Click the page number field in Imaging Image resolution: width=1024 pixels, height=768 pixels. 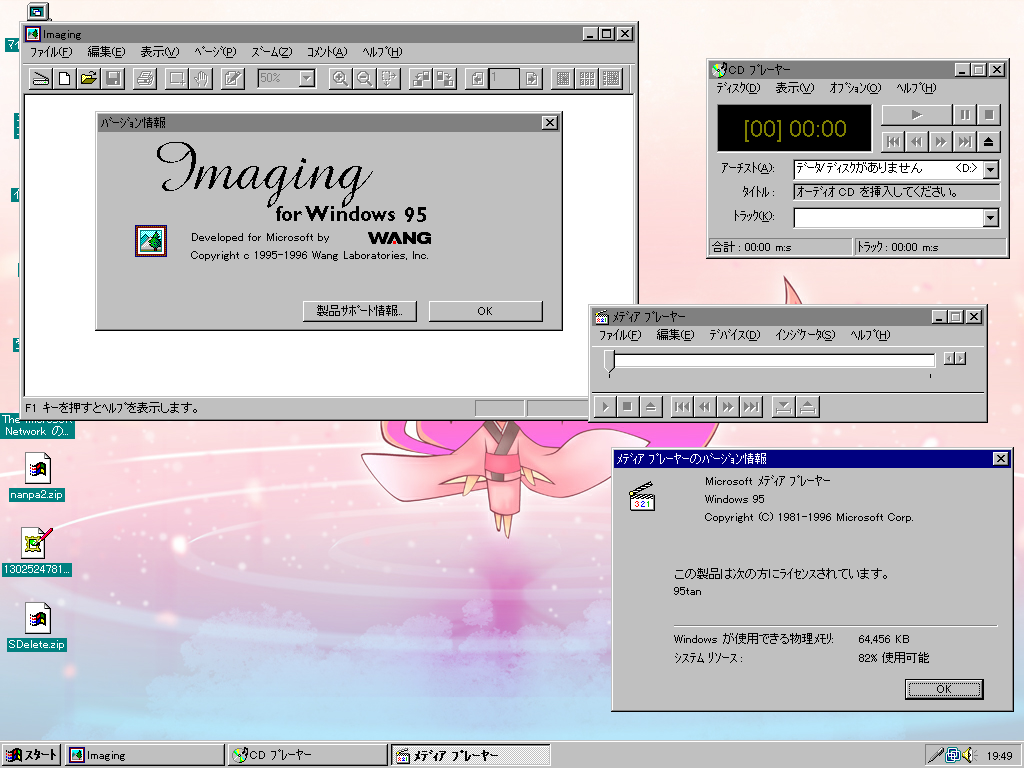click(504, 79)
